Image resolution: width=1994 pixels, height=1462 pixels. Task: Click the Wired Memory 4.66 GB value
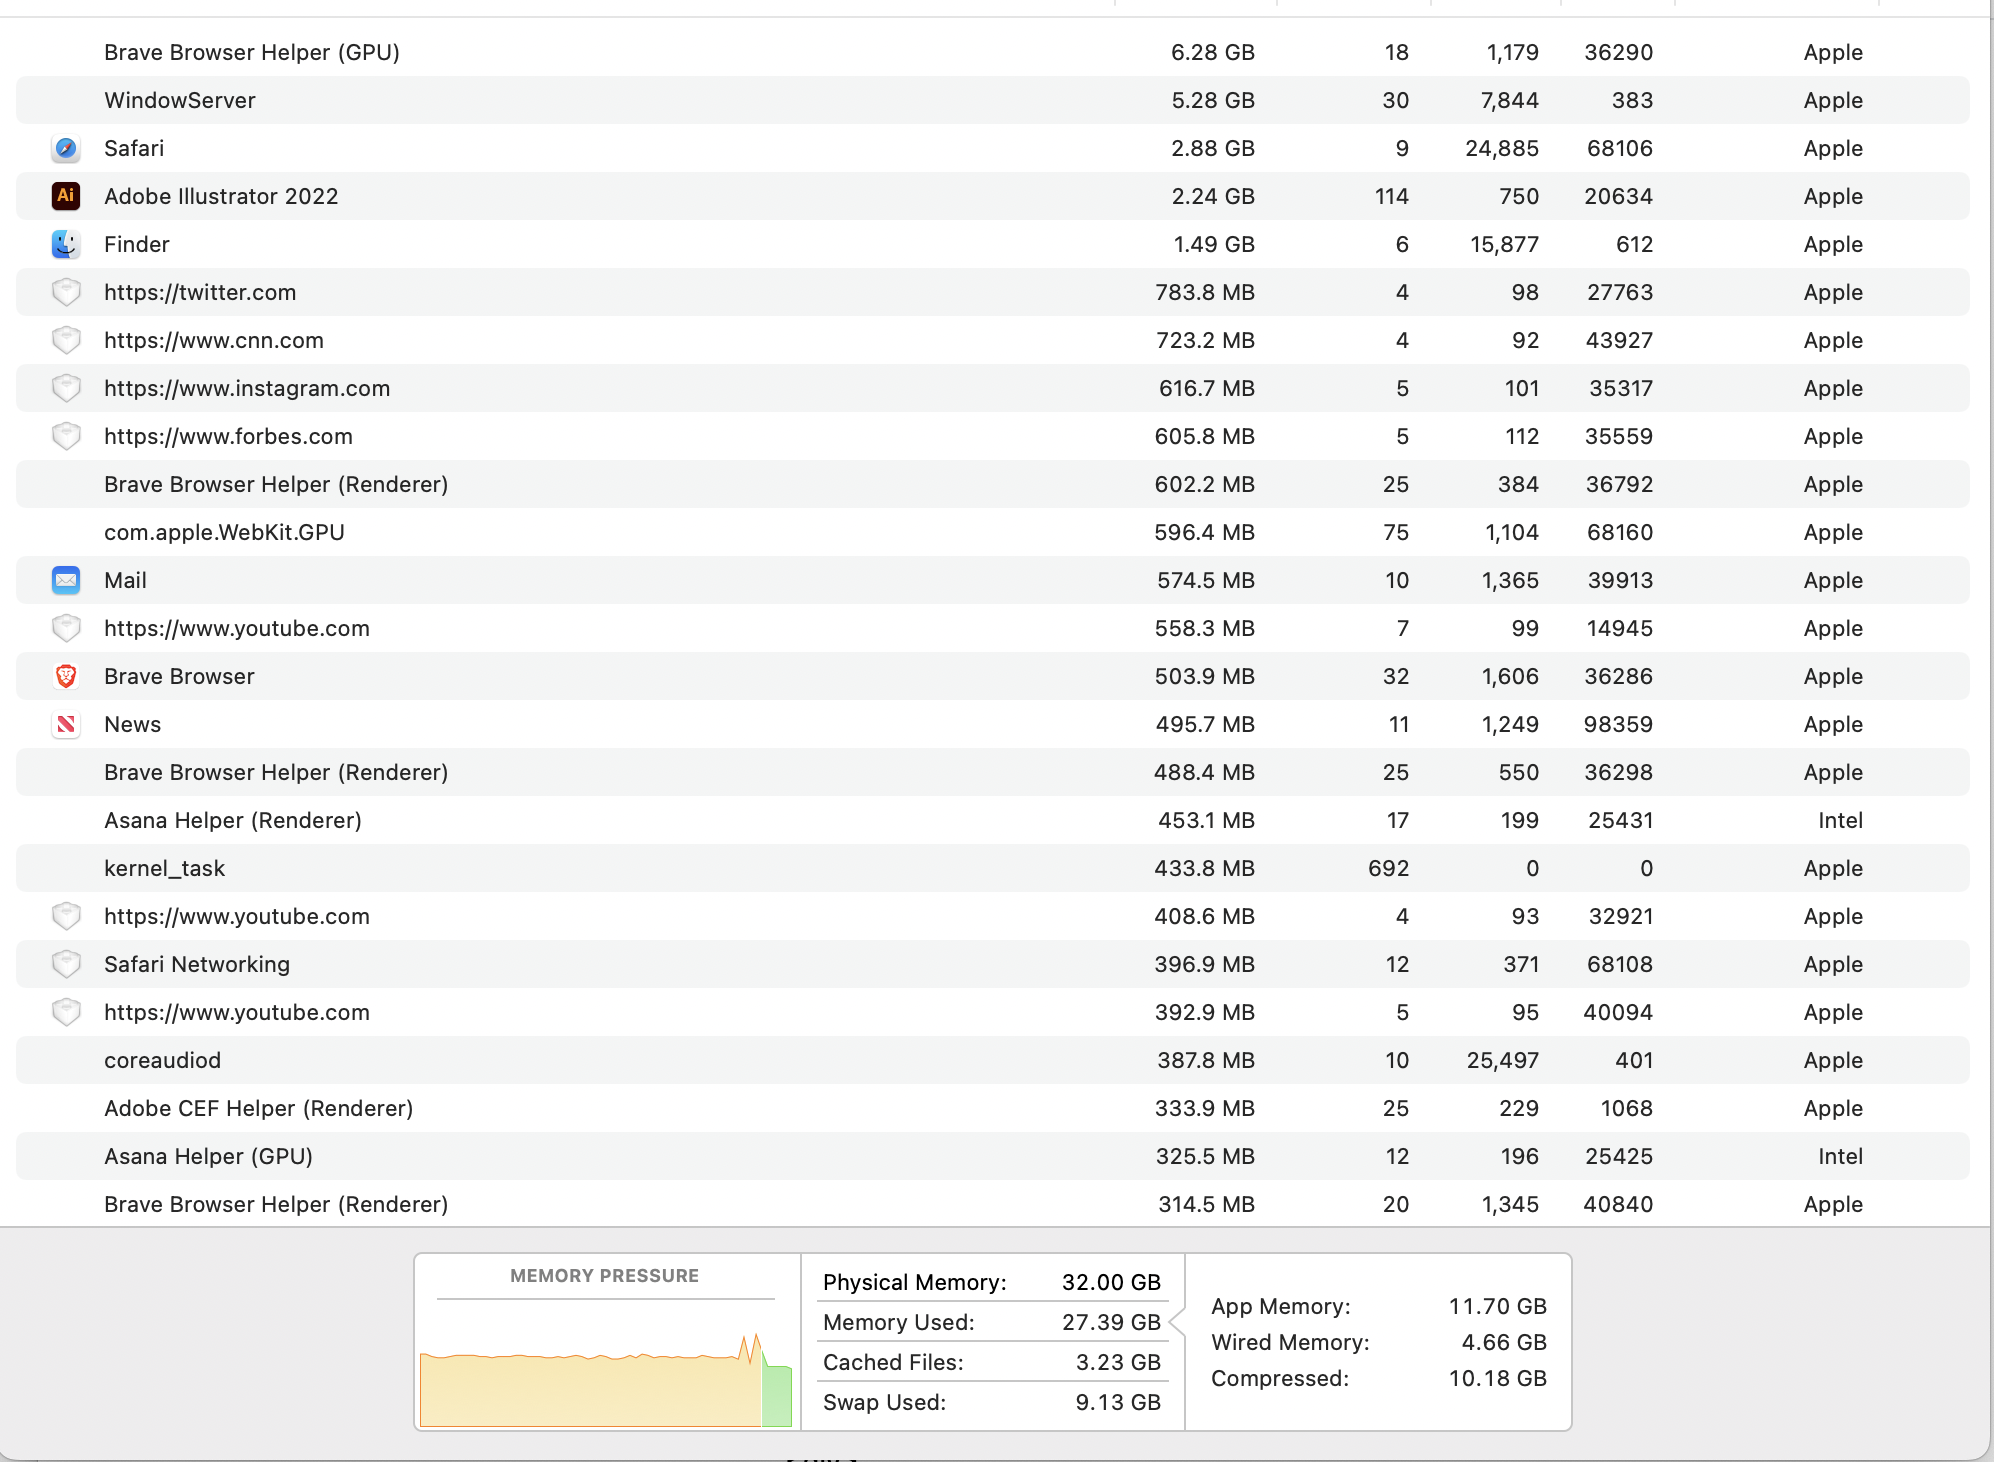(1504, 1342)
